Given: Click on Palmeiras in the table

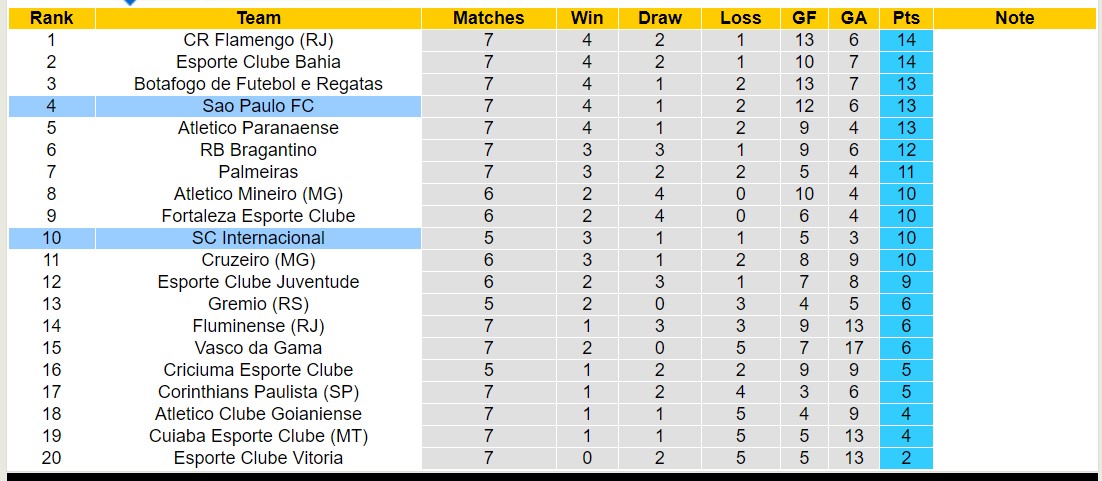Looking at the screenshot, I should pyautogui.click(x=258, y=172).
